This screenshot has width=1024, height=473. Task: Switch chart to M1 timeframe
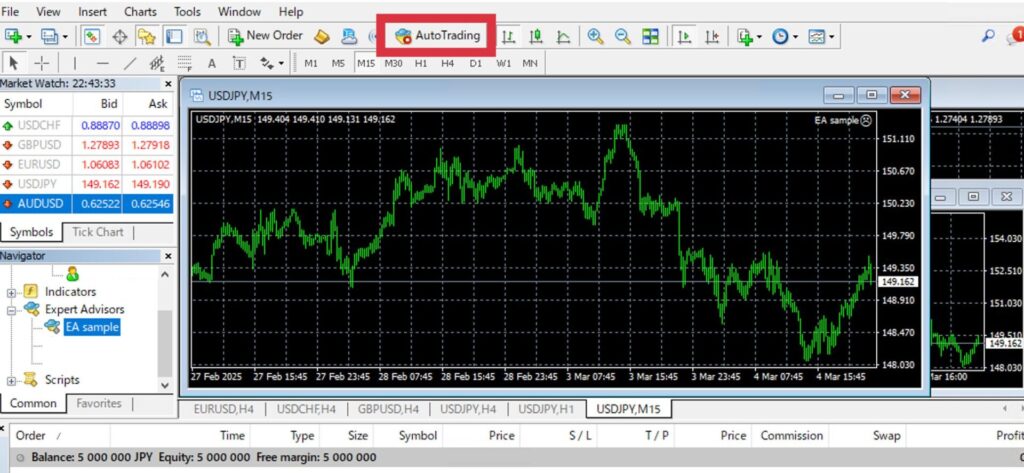311,63
